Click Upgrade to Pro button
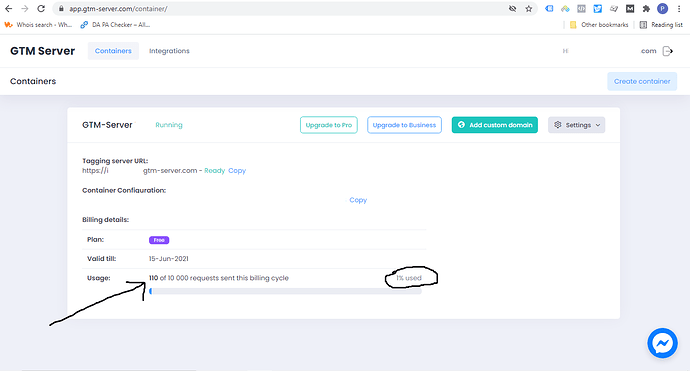Image resolution: width=690 pixels, height=371 pixels. (x=329, y=125)
